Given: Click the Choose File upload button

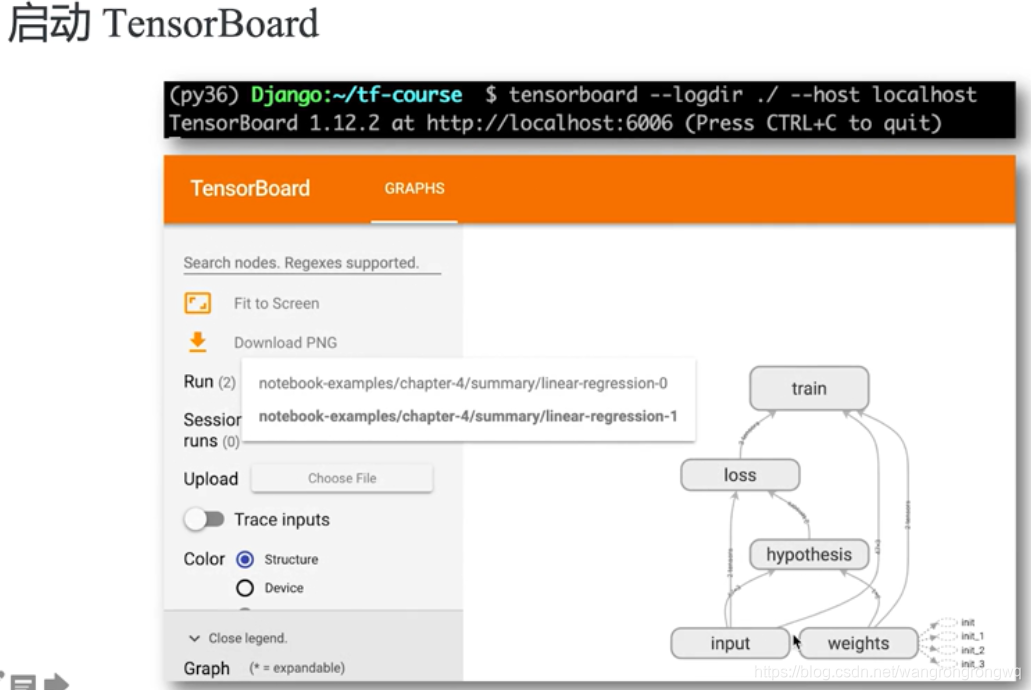Looking at the screenshot, I should click(x=342, y=478).
